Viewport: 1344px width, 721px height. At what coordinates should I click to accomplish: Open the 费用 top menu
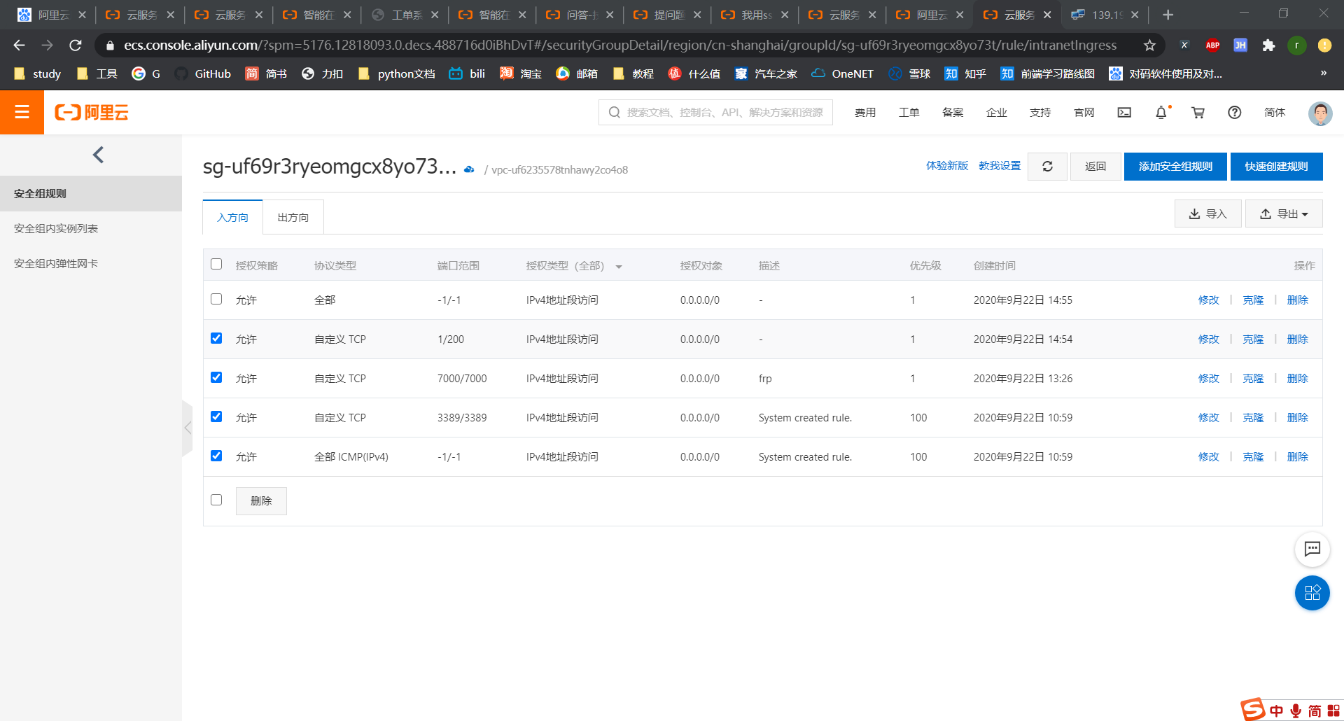(x=865, y=113)
